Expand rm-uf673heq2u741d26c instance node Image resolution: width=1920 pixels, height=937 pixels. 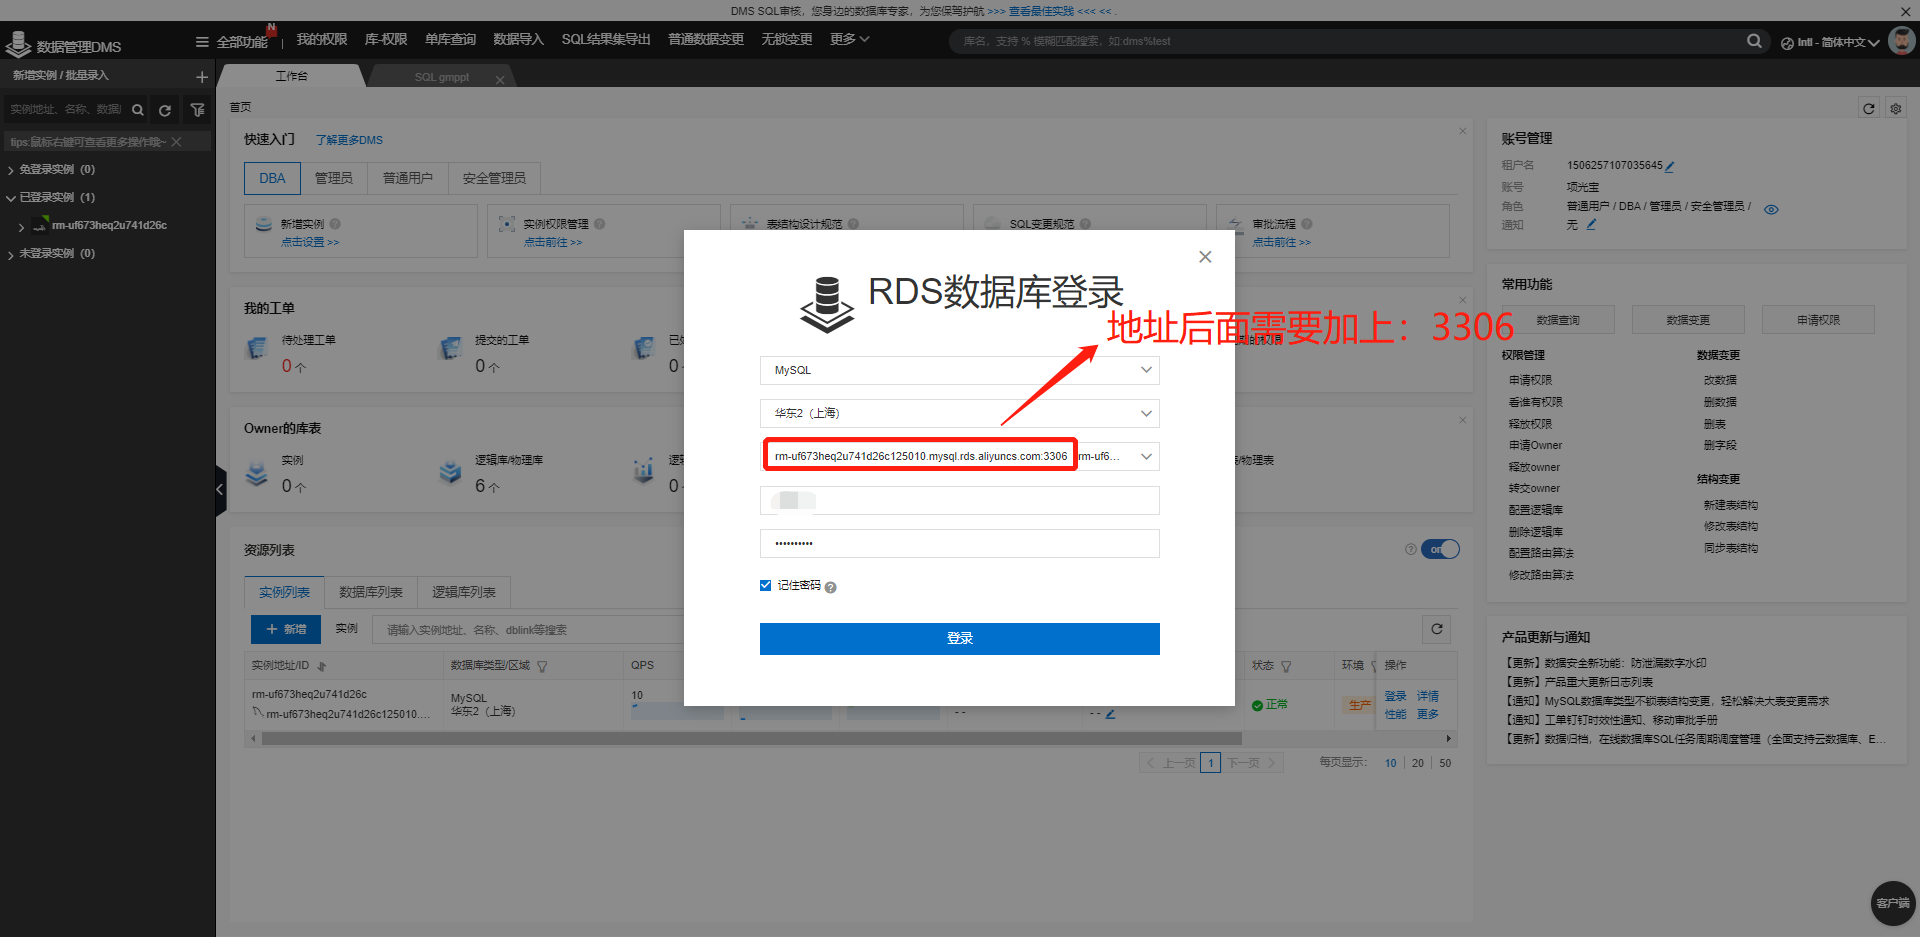[x=21, y=227]
